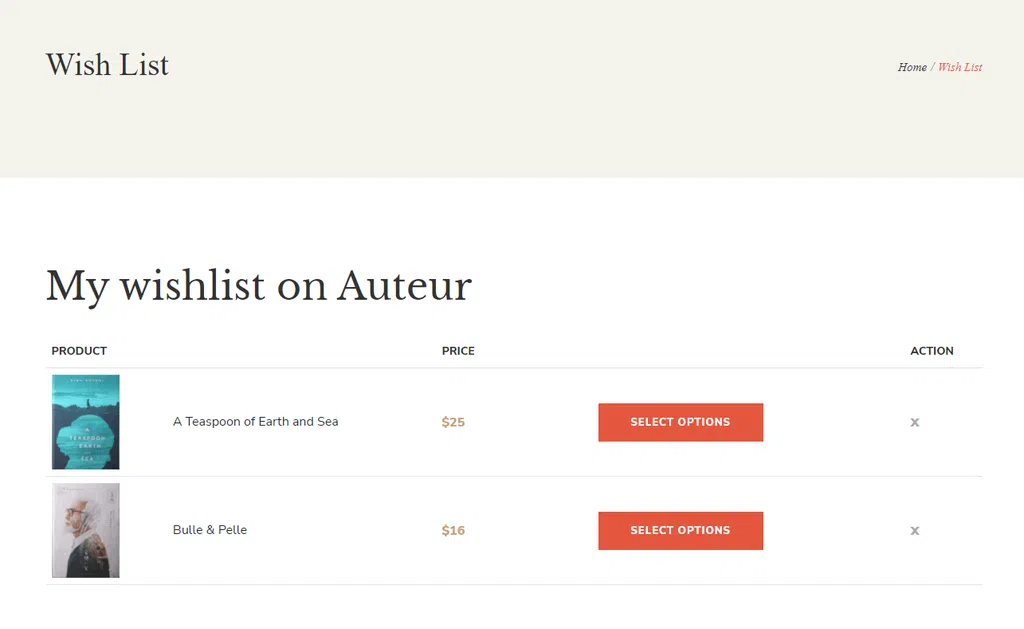Click the word Auteur in the heading
Screen dimensions: 1024x629
[404, 286]
